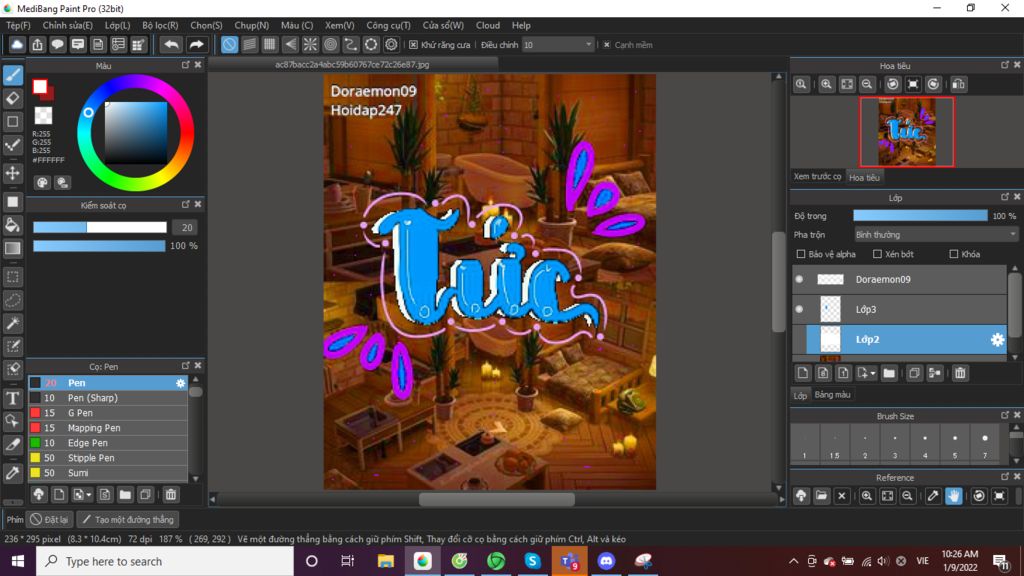This screenshot has width=1024, height=576.
Task: Switch to the Xem trước cọ tab
Action: [817, 177]
